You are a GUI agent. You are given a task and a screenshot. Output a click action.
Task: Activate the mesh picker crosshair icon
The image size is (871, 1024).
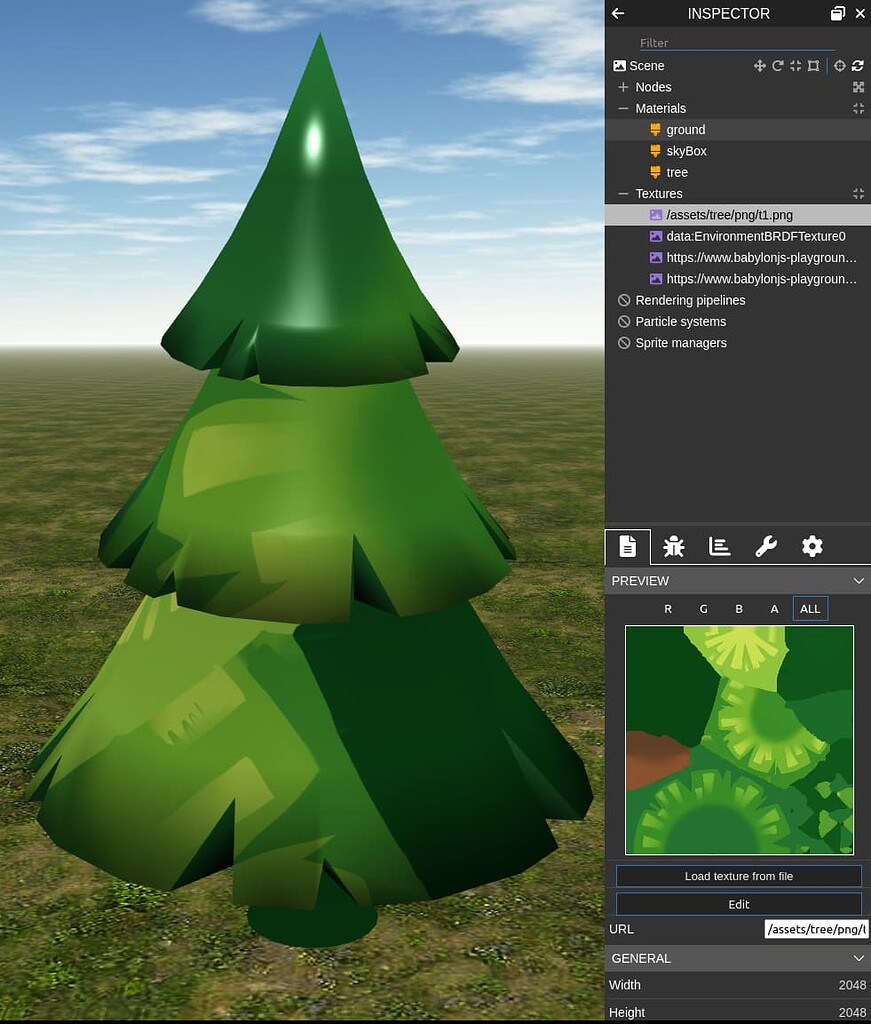pos(840,66)
